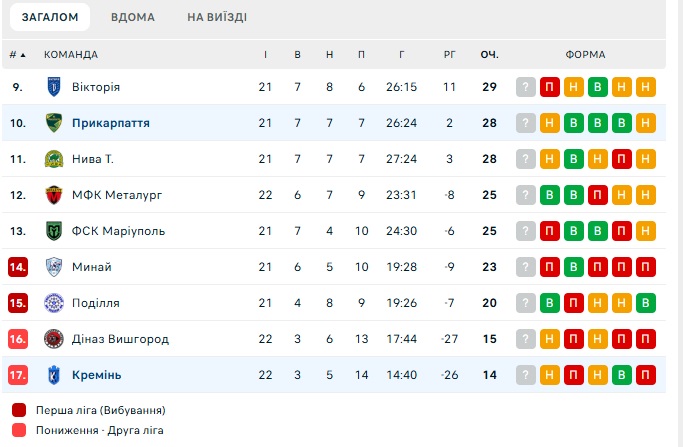Click the gray ? badge in Минай row

pyautogui.click(x=526, y=267)
